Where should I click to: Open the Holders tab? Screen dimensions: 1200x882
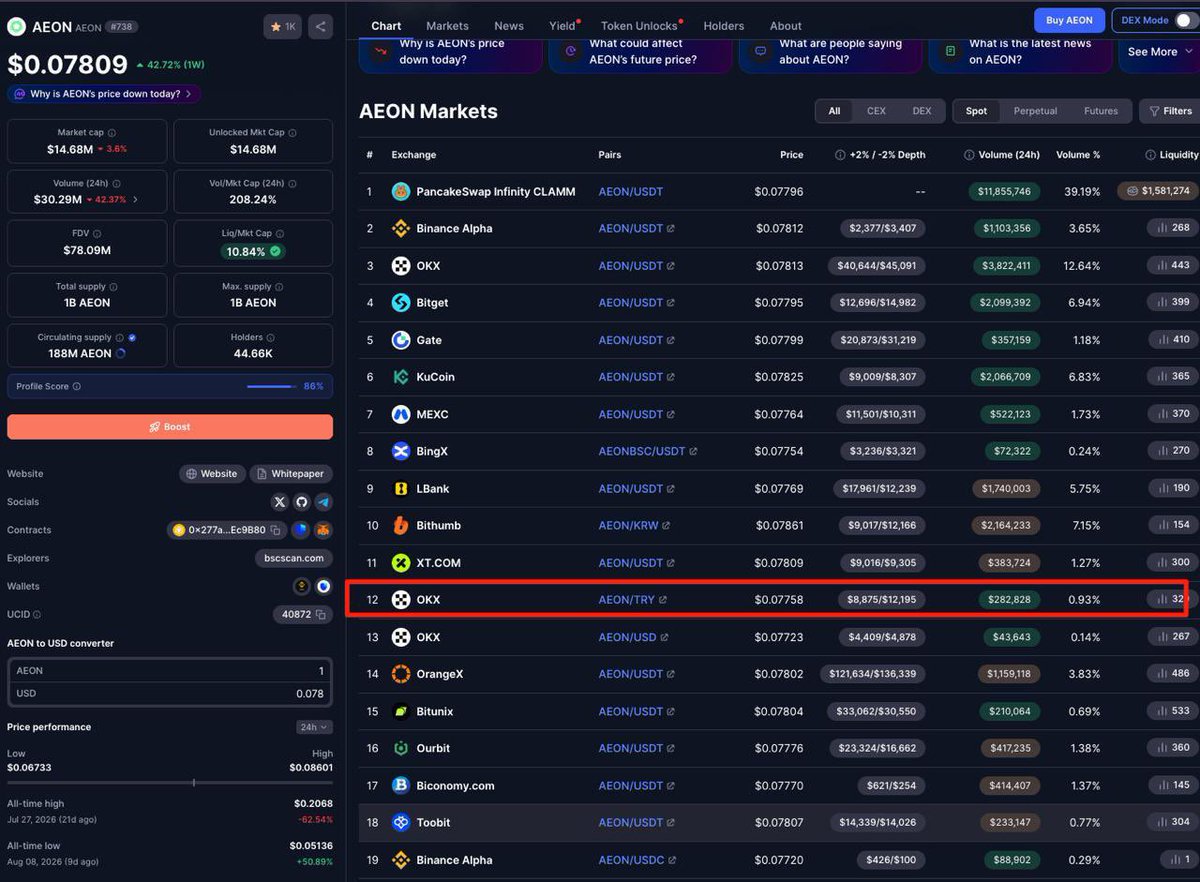[723, 26]
